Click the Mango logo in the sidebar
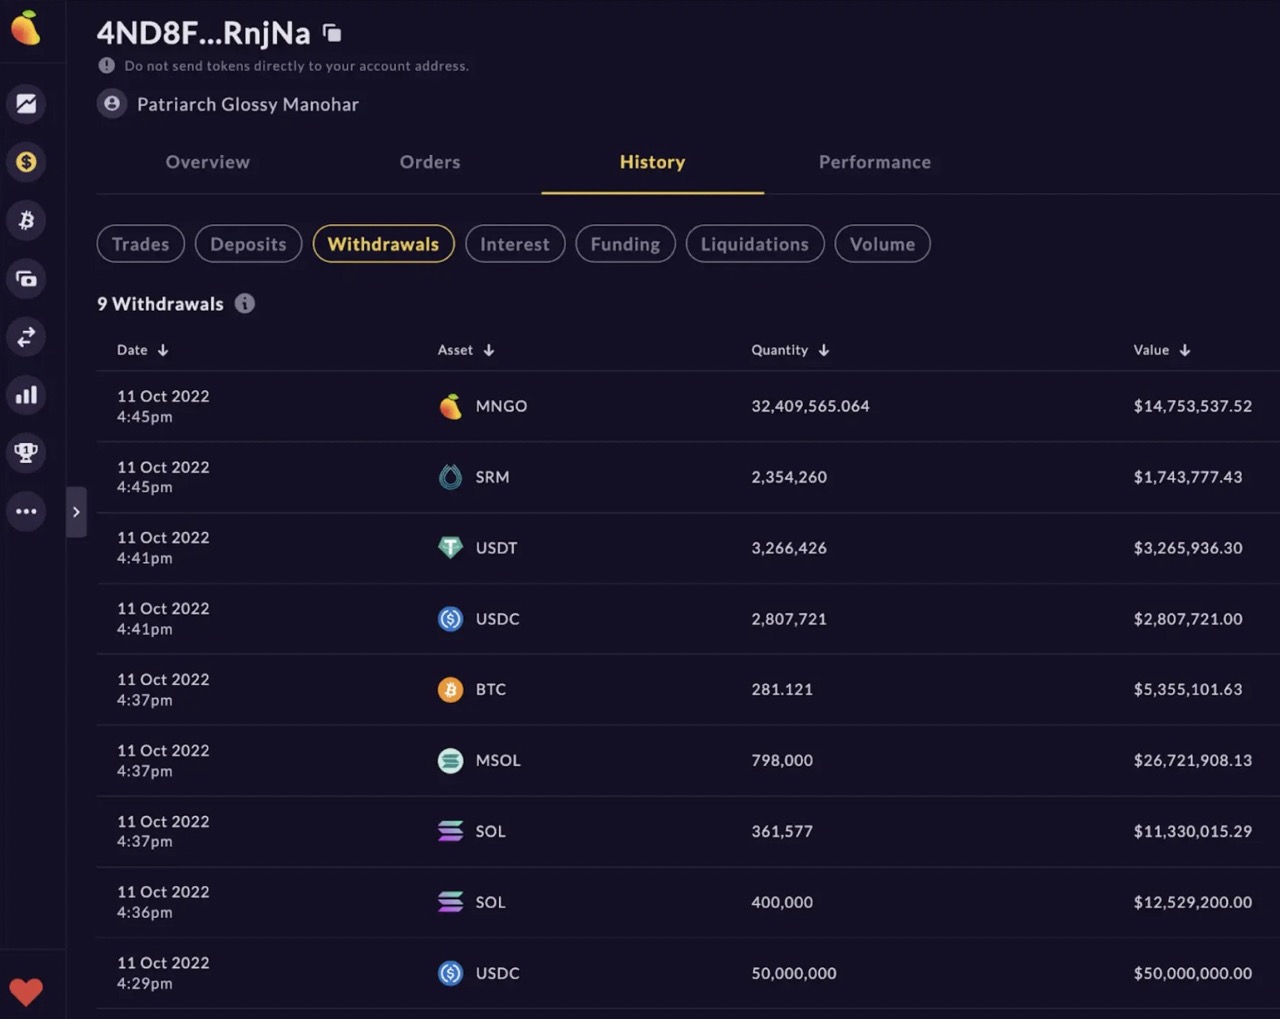This screenshot has height=1019, width=1280. (x=26, y=28)
